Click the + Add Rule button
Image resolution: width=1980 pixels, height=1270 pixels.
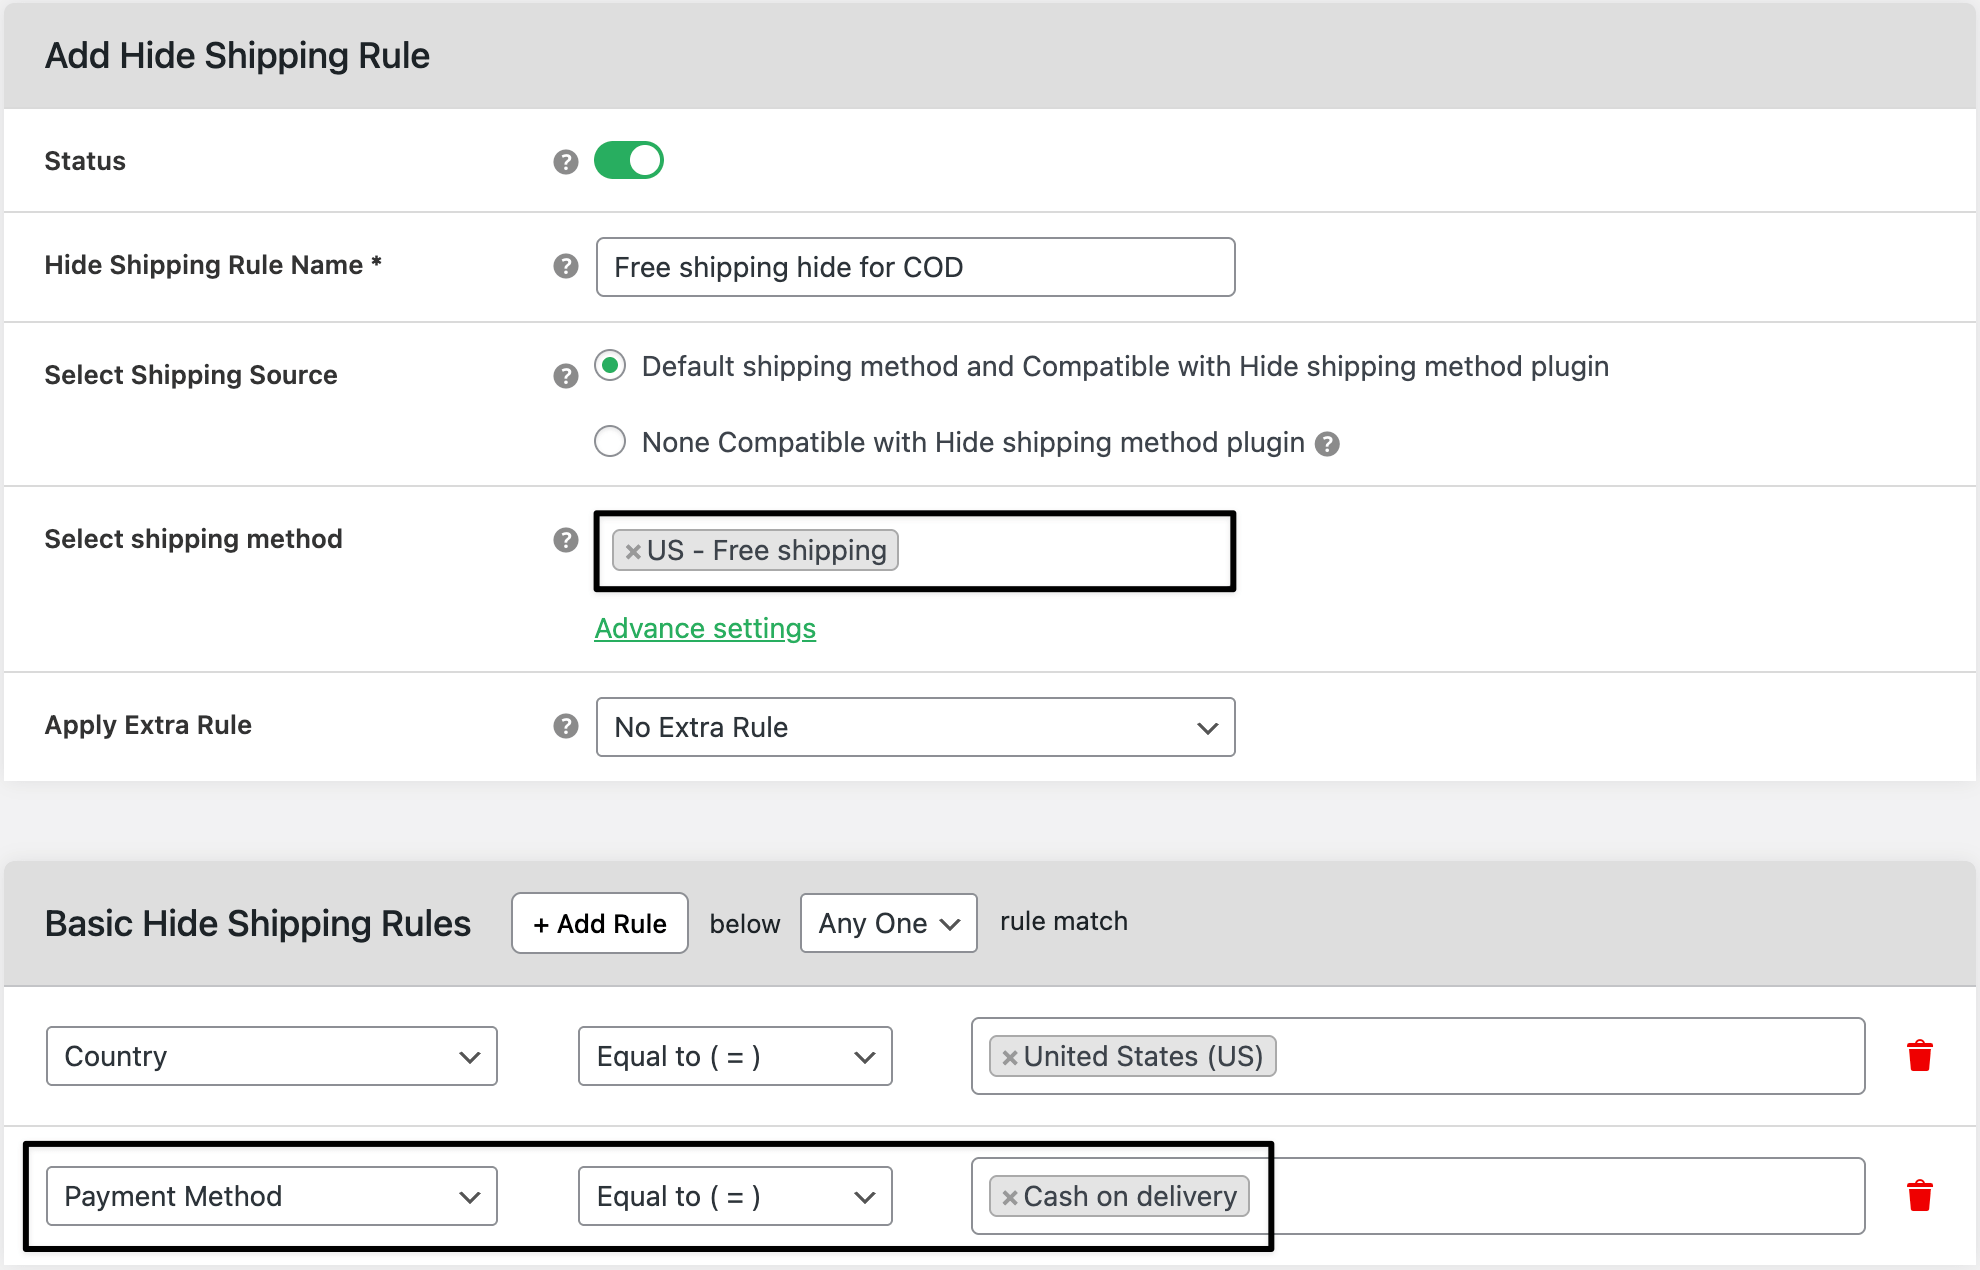[x=598, y=922]
